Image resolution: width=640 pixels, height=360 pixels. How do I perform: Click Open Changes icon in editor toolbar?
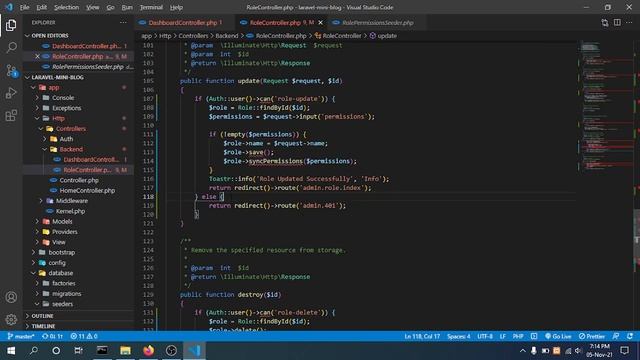[604, 23]
